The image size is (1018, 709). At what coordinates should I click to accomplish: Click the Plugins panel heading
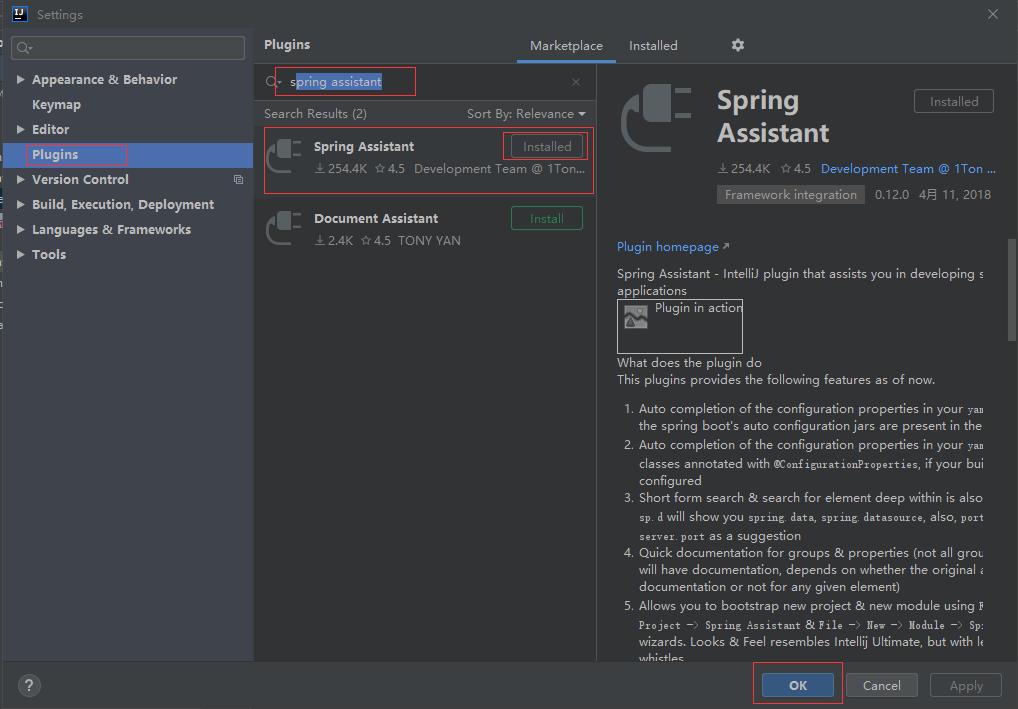click(287, 45)
